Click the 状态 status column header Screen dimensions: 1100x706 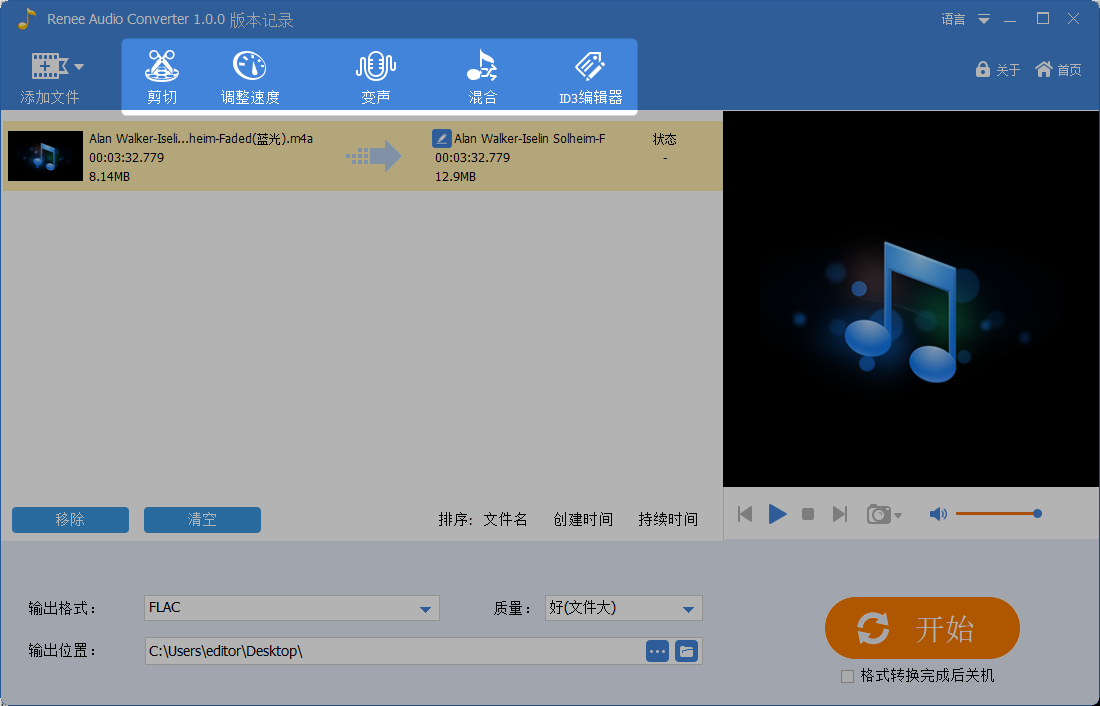click(x=664, y=139)
